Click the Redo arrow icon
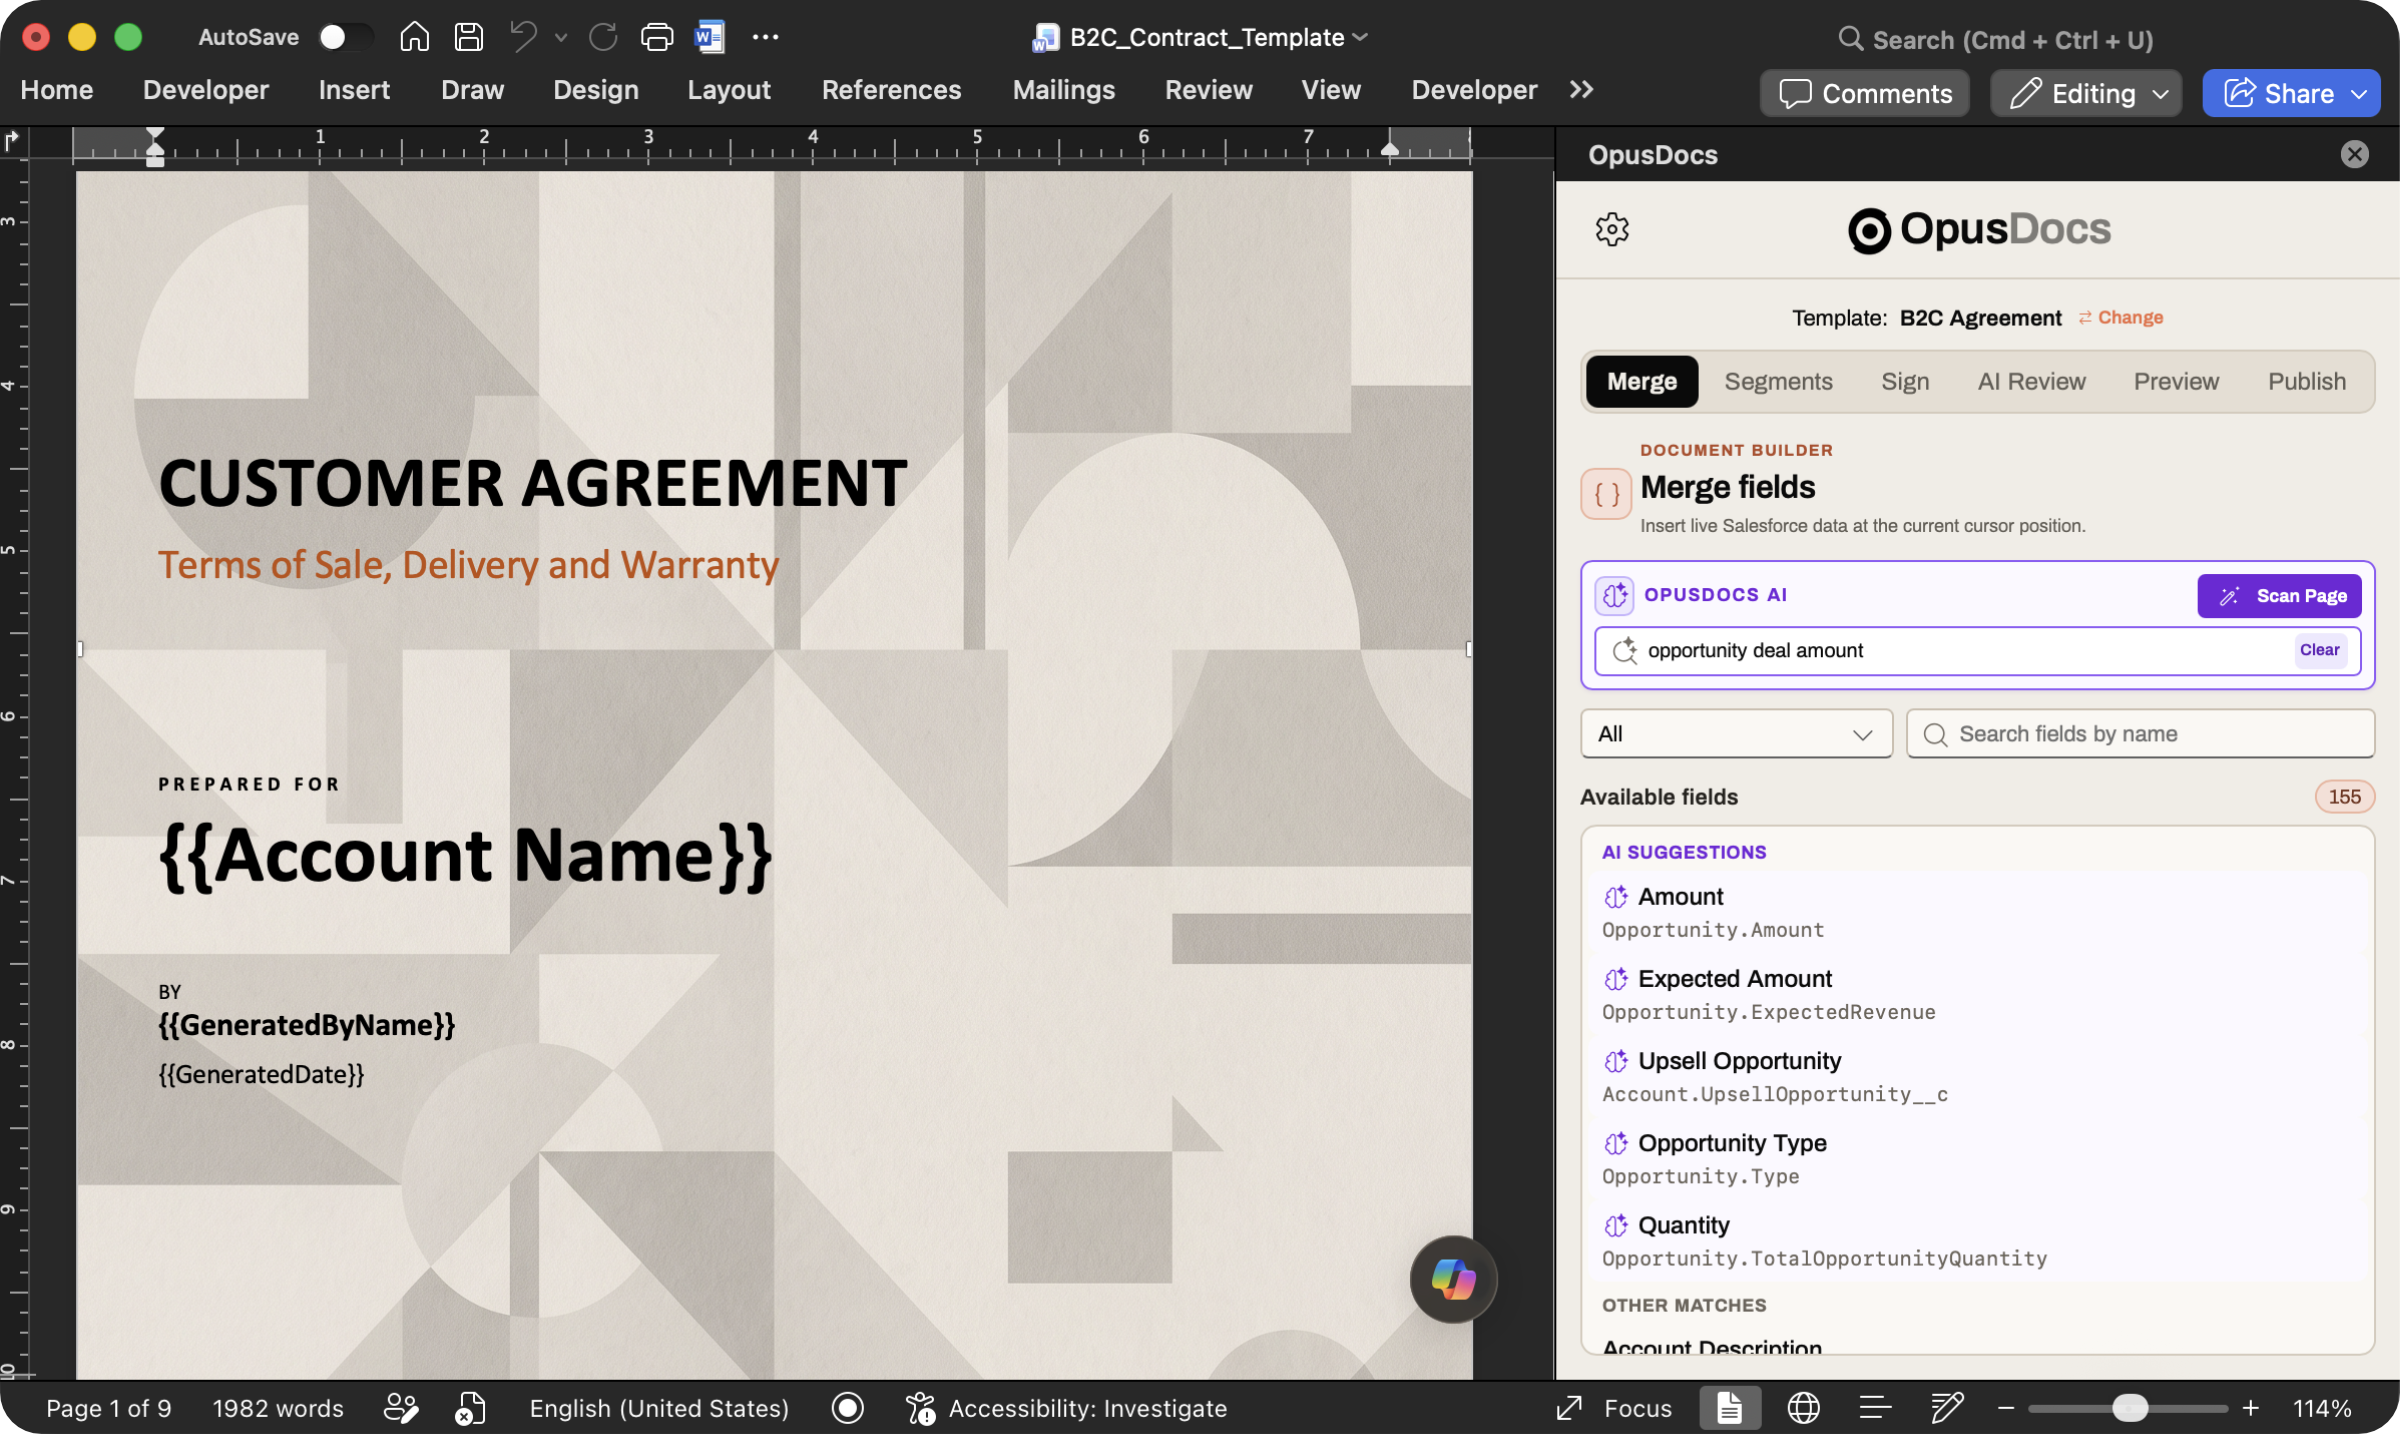This screenshot has width=2400, height=1434. point(603,37)
